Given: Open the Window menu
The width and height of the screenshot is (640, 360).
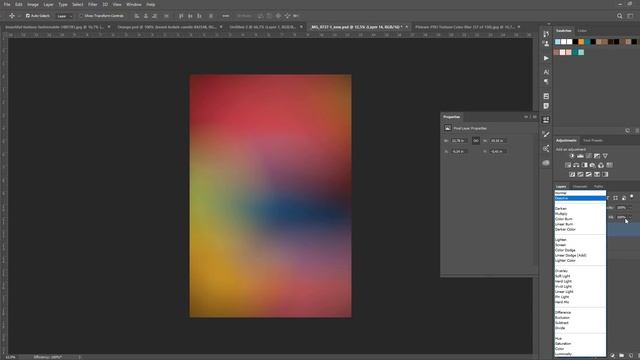Looking at the screenshot, I should [133, 4].
